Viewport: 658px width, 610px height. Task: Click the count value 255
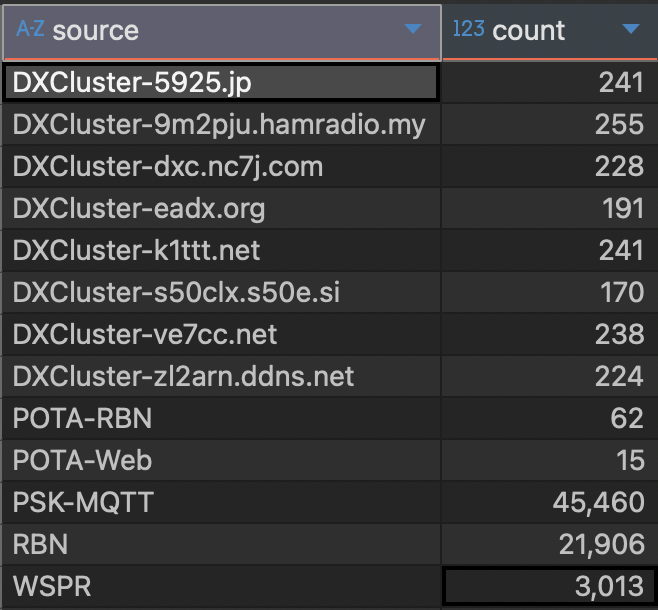pyautogui.click(x=619, y=124)
